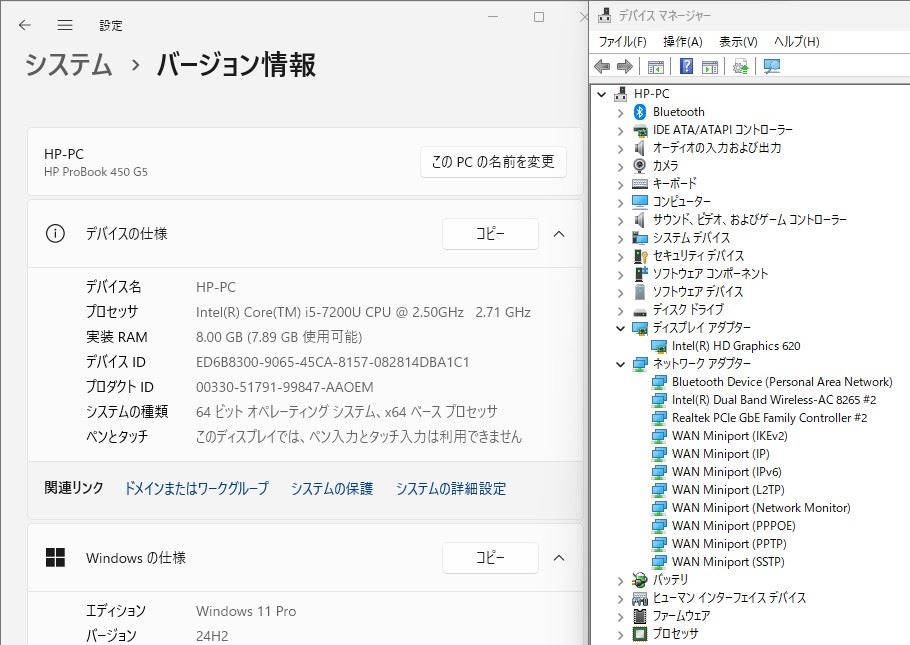This screenshot has height=645, width=910.
Task: Select WAN Miniport (L2TP) entry
Action: pos(728,489)
